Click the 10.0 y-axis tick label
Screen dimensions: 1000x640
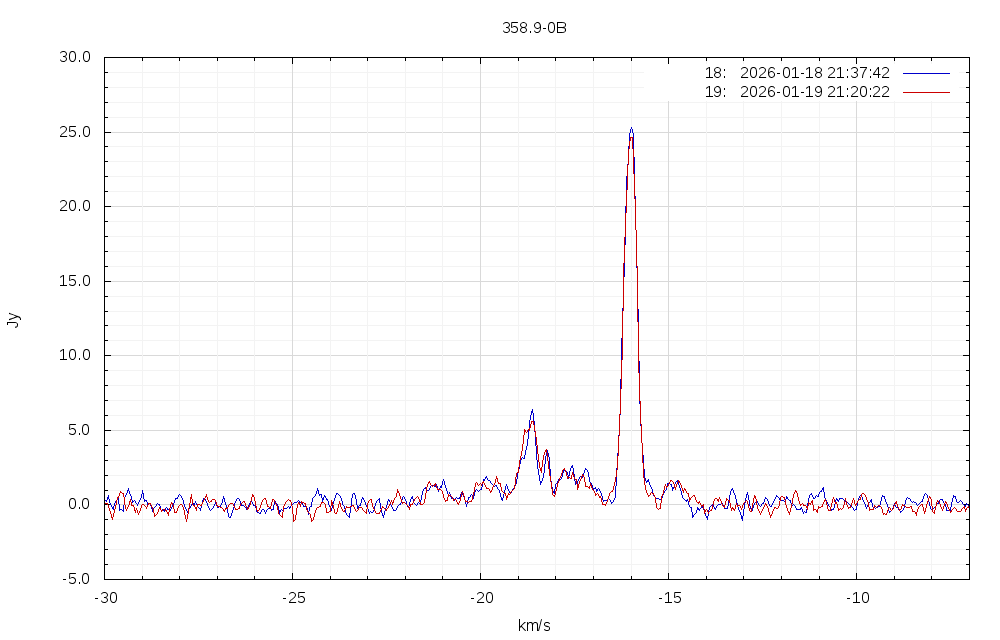tap(74, 356)
